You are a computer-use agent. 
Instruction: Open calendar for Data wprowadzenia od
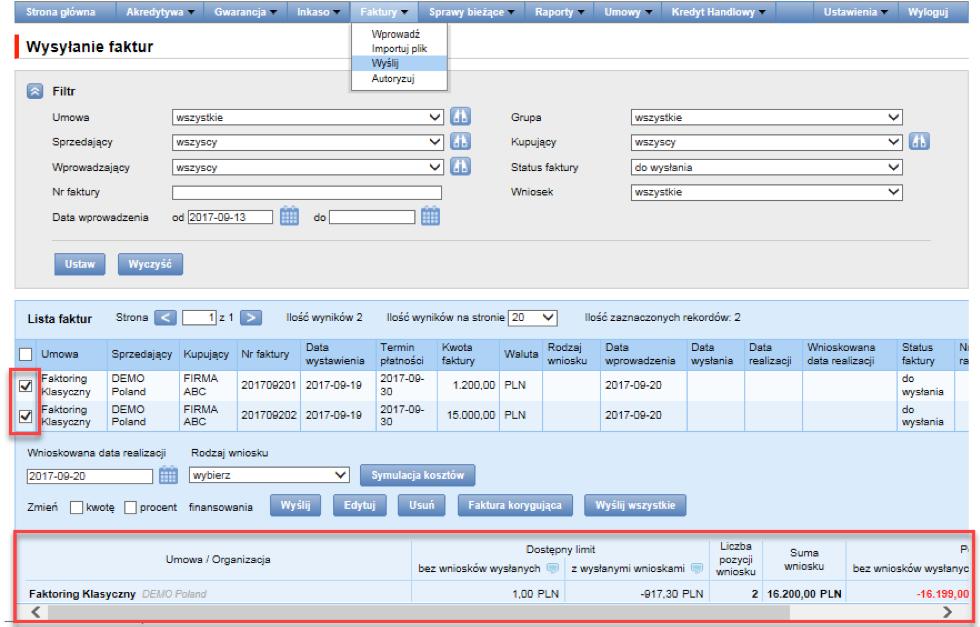pyautogui.click(x=289, y=216)
